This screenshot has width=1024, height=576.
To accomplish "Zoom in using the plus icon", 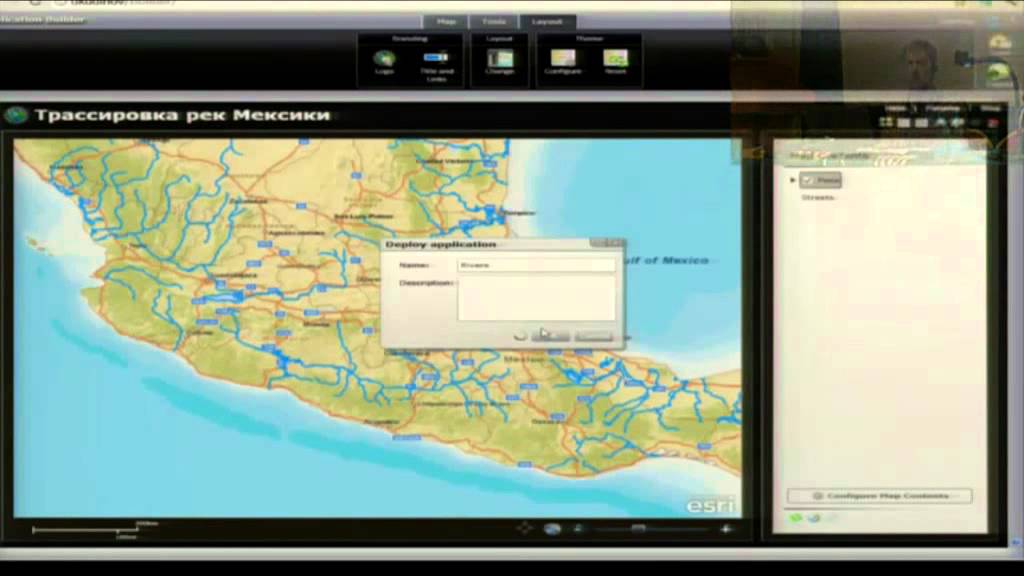I will tap(726, 528).
